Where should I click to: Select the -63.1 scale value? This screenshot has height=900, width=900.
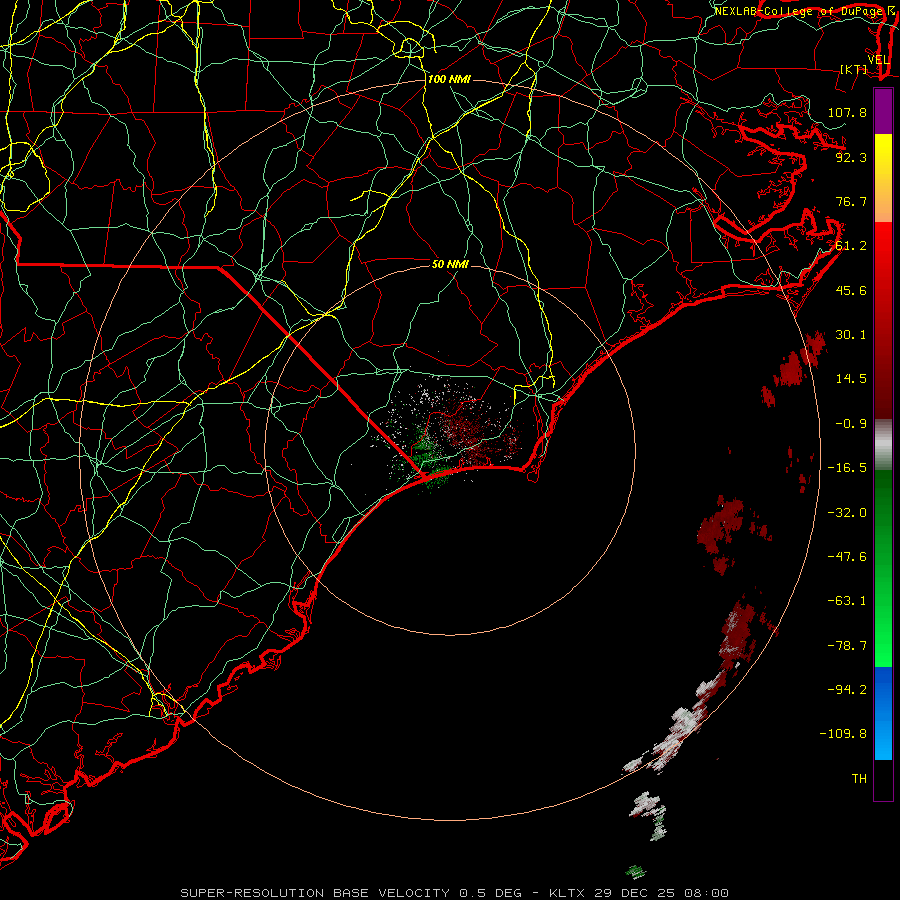[x=847, y=601]
